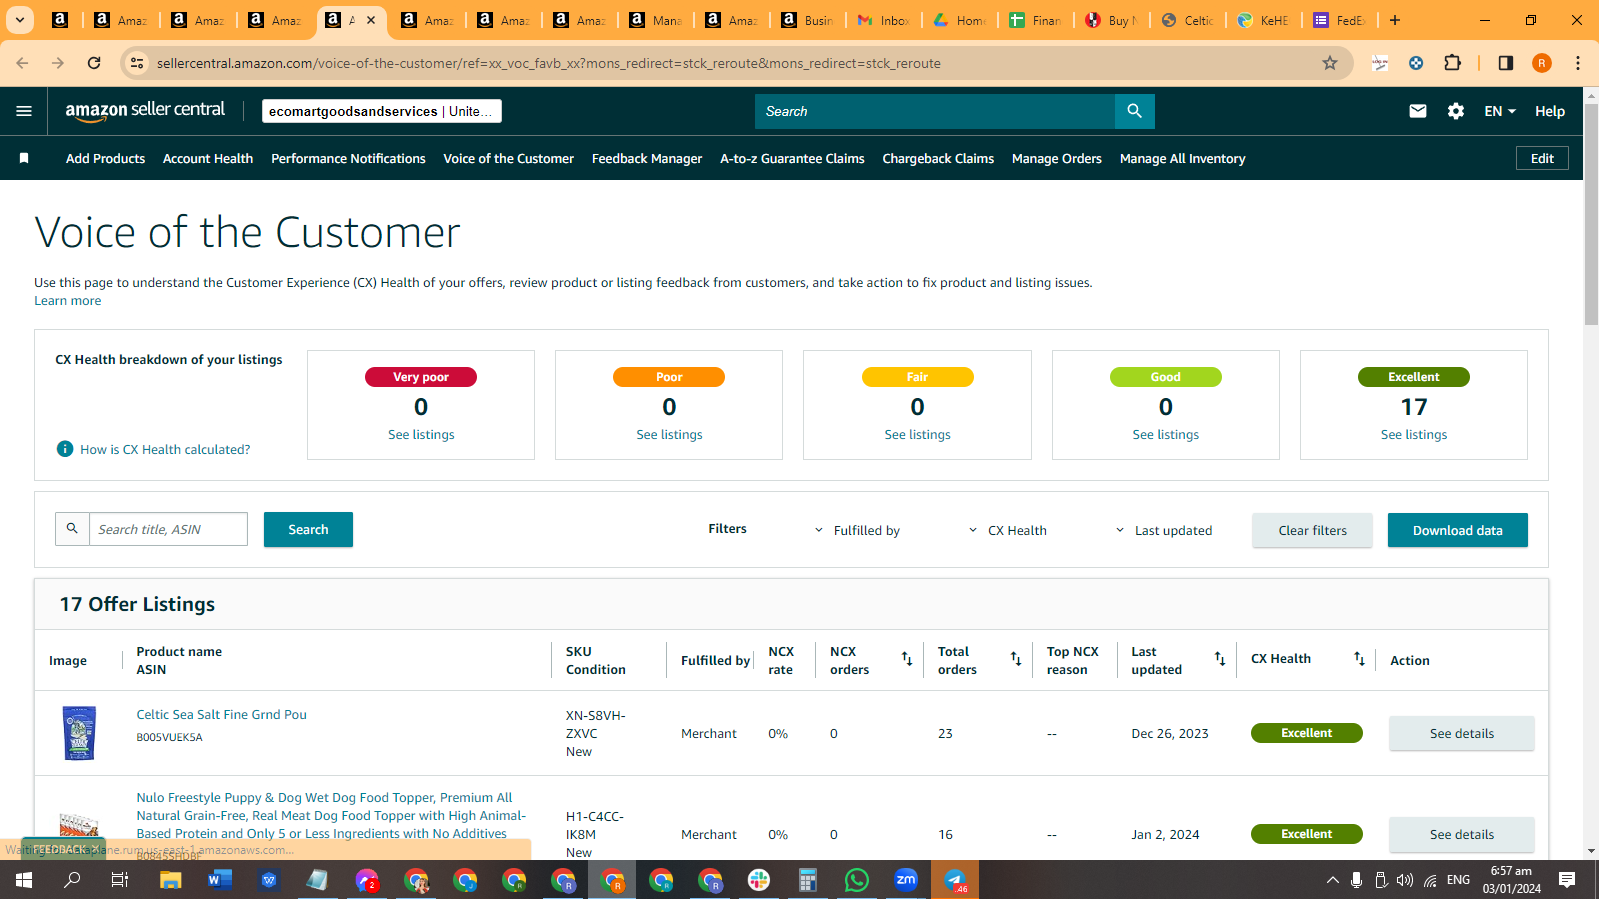Click the Edit favorites bar button

(1542, 158)
